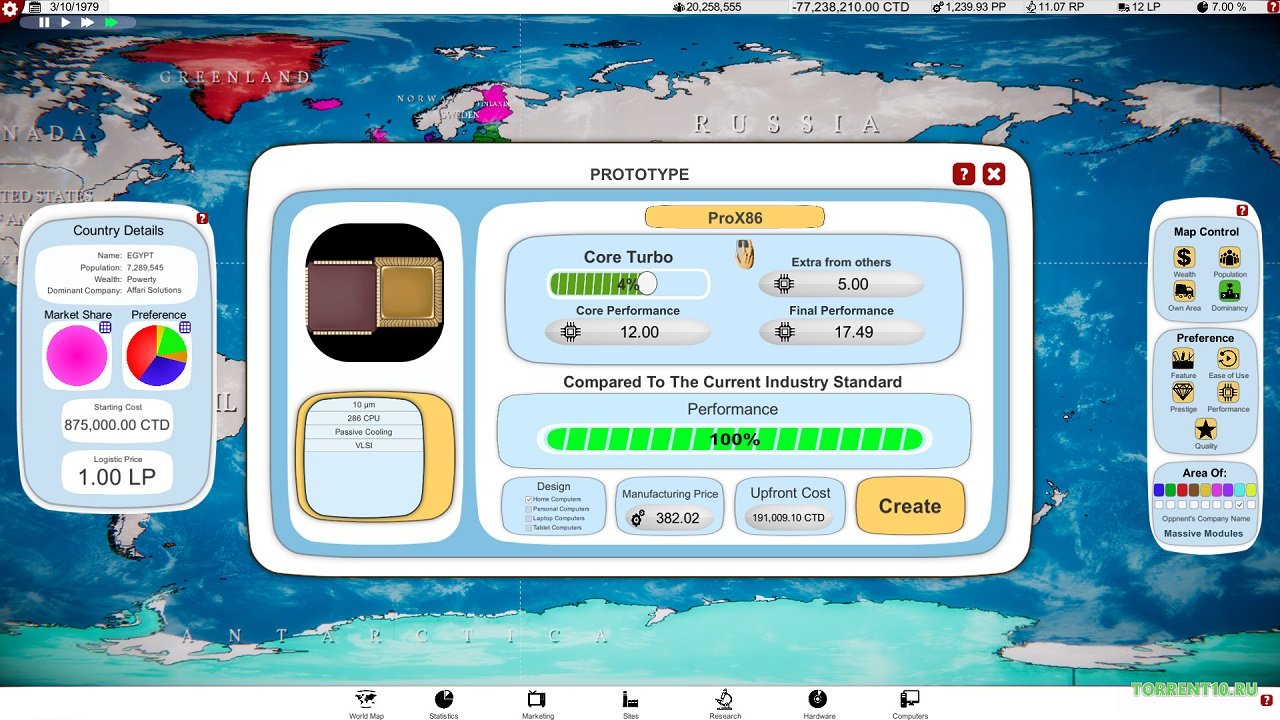Show the Population map overlay
1280x720 pixels.
(x=1229, y=259)
